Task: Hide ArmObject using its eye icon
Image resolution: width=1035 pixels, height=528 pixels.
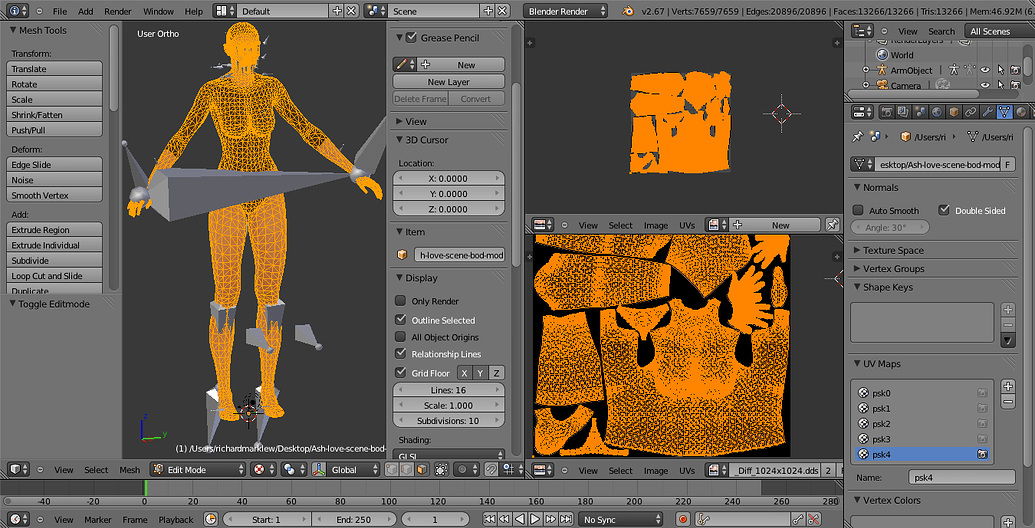Action: [x=985, y=70]
